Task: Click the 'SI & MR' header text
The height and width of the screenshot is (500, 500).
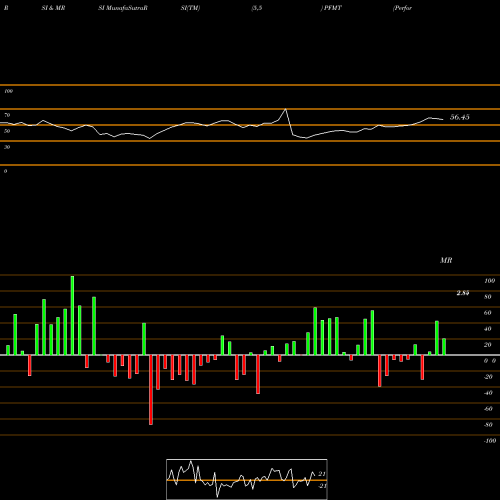Action: [x=53, y=8]
